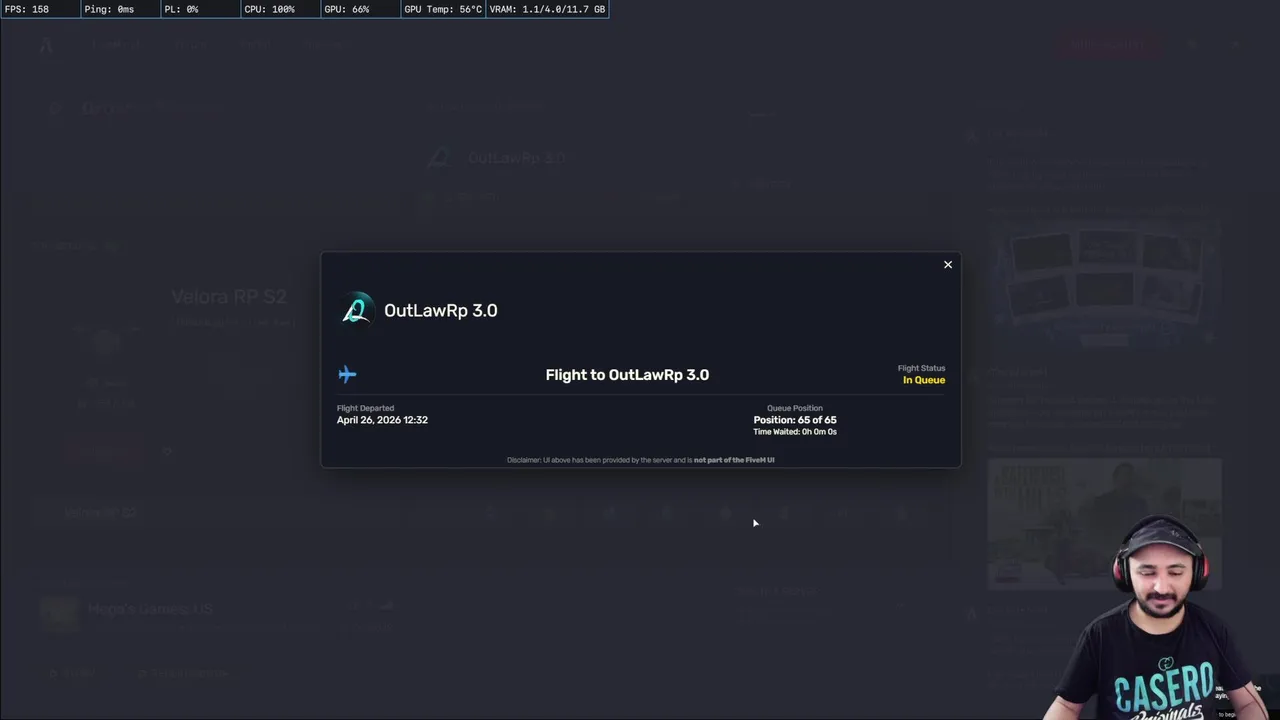The image size is (1280, 720).
Task: Click the "OutLawRp 3.0" dialog title
Action: pyautogui.click(x=440, y=310)
